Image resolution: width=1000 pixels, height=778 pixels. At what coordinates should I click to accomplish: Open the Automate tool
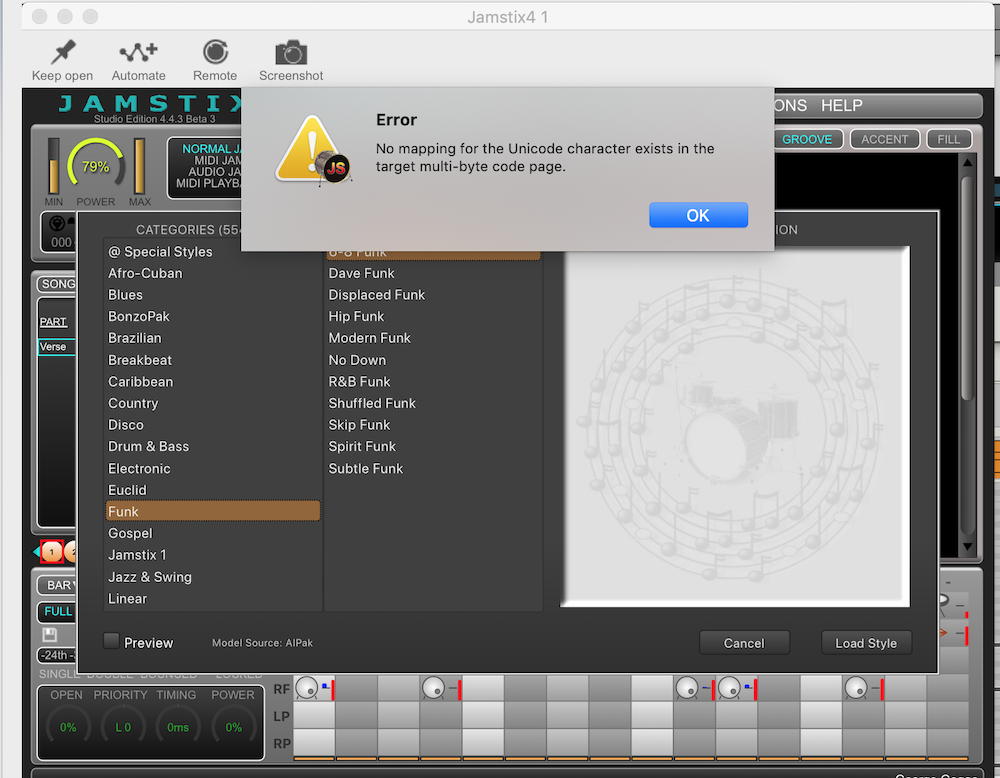[x=138, y=53]
